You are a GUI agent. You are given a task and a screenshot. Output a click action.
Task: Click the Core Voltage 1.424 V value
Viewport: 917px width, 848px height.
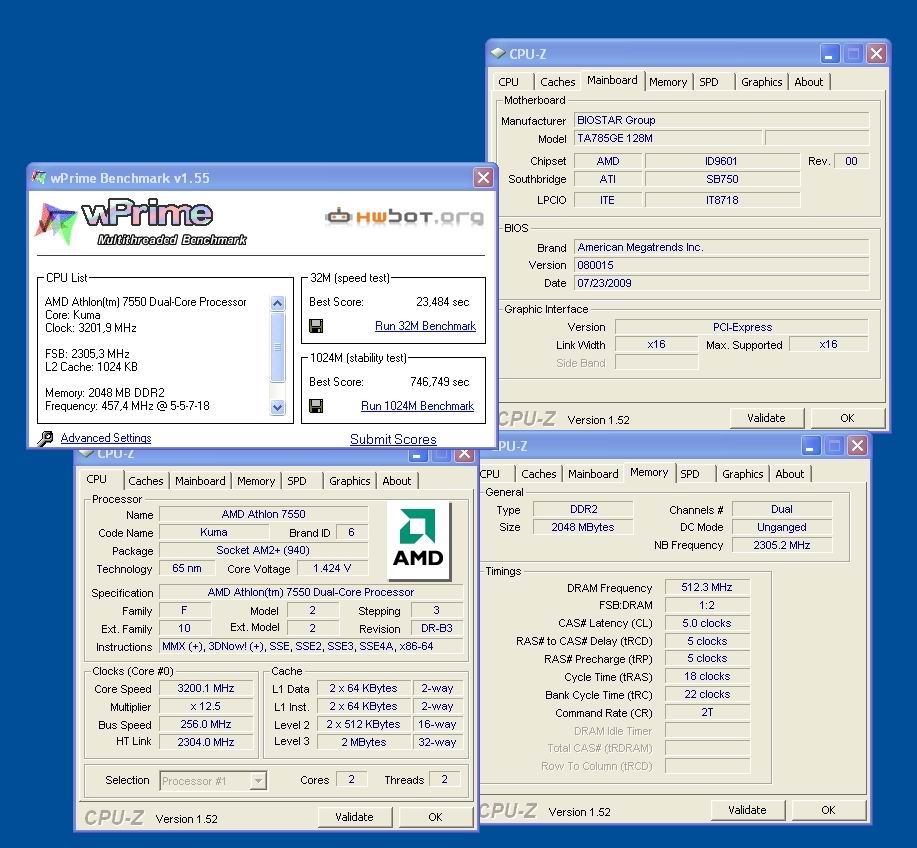coord(332,568)
